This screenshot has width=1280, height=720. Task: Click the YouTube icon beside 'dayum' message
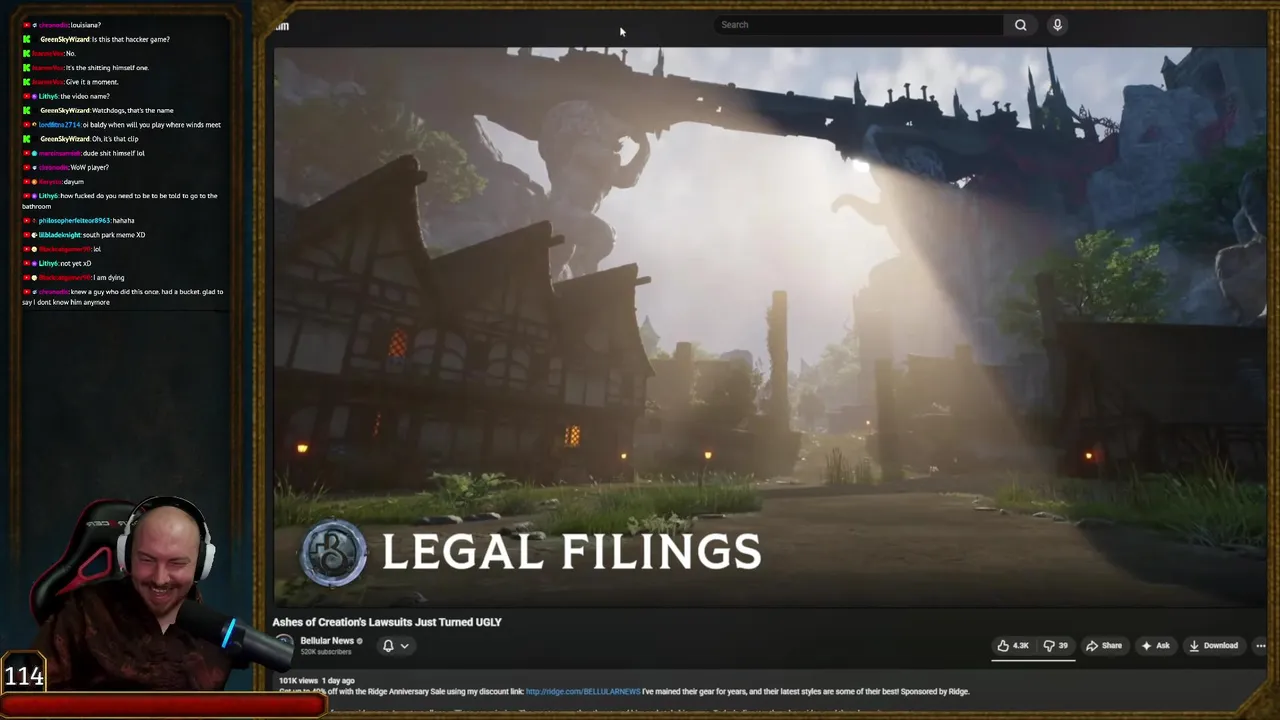[27, 182]
